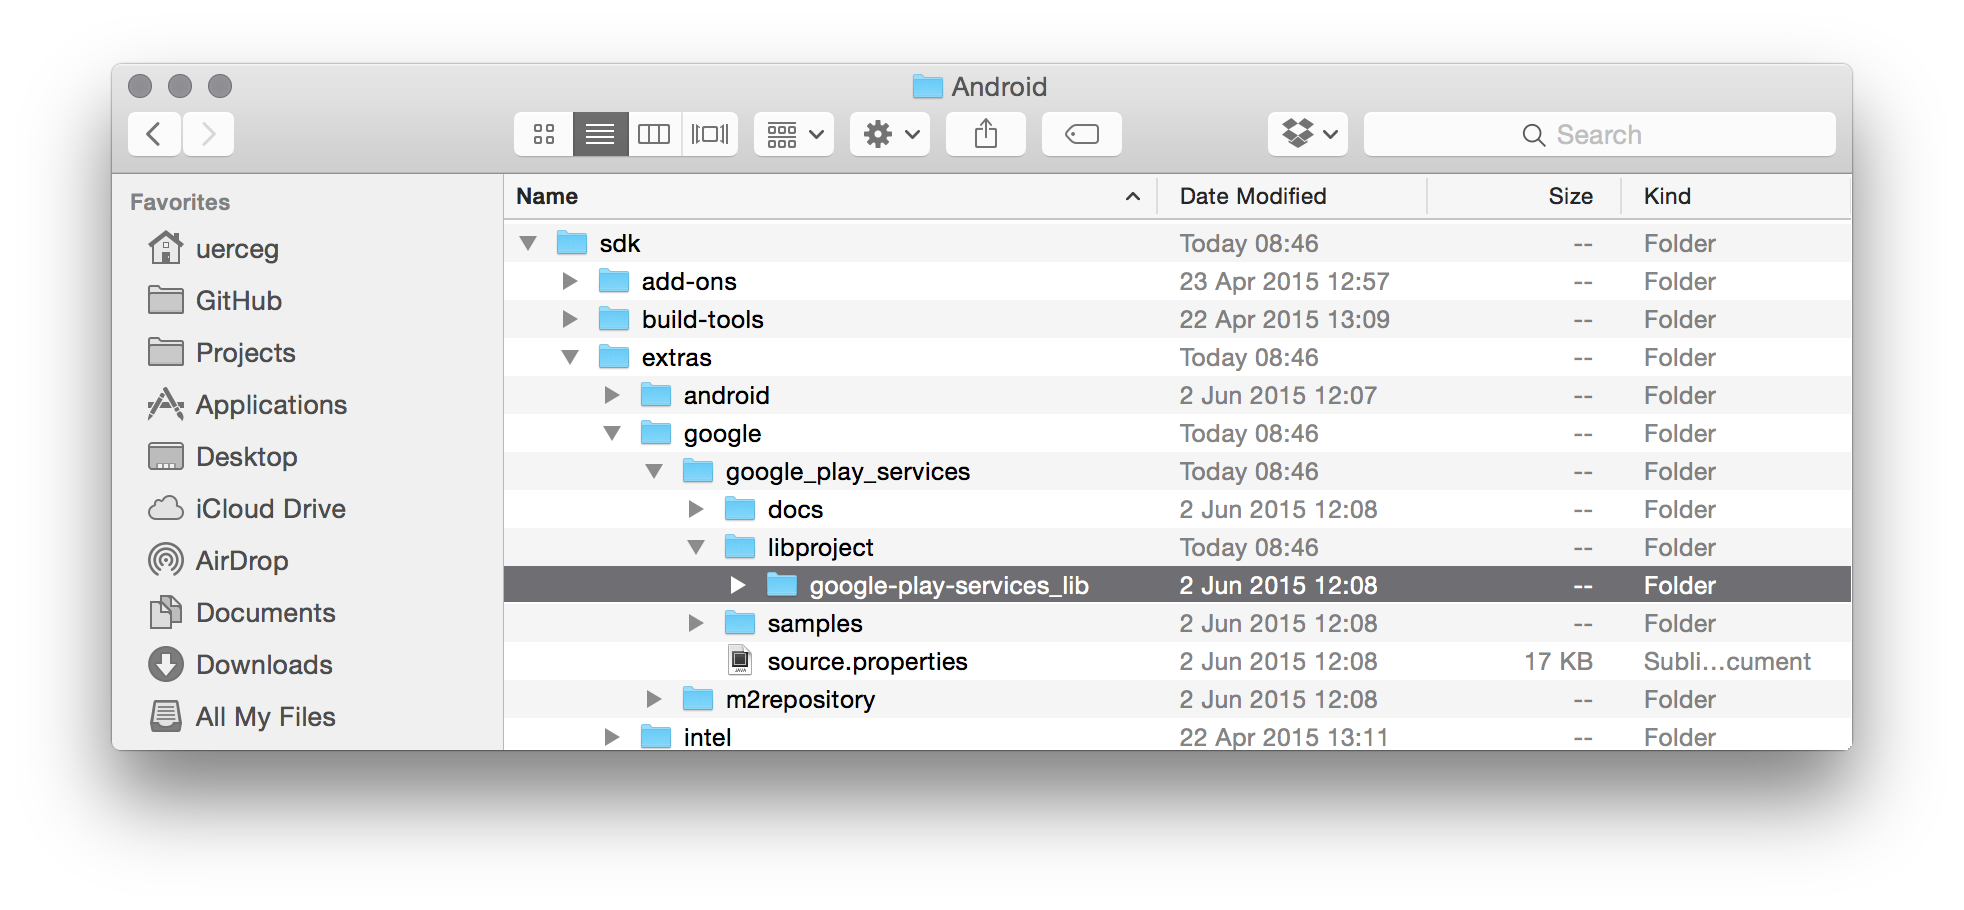Open Applications in sidebar
Viewport: 1964px width, 910px height.
pos(247,404)
